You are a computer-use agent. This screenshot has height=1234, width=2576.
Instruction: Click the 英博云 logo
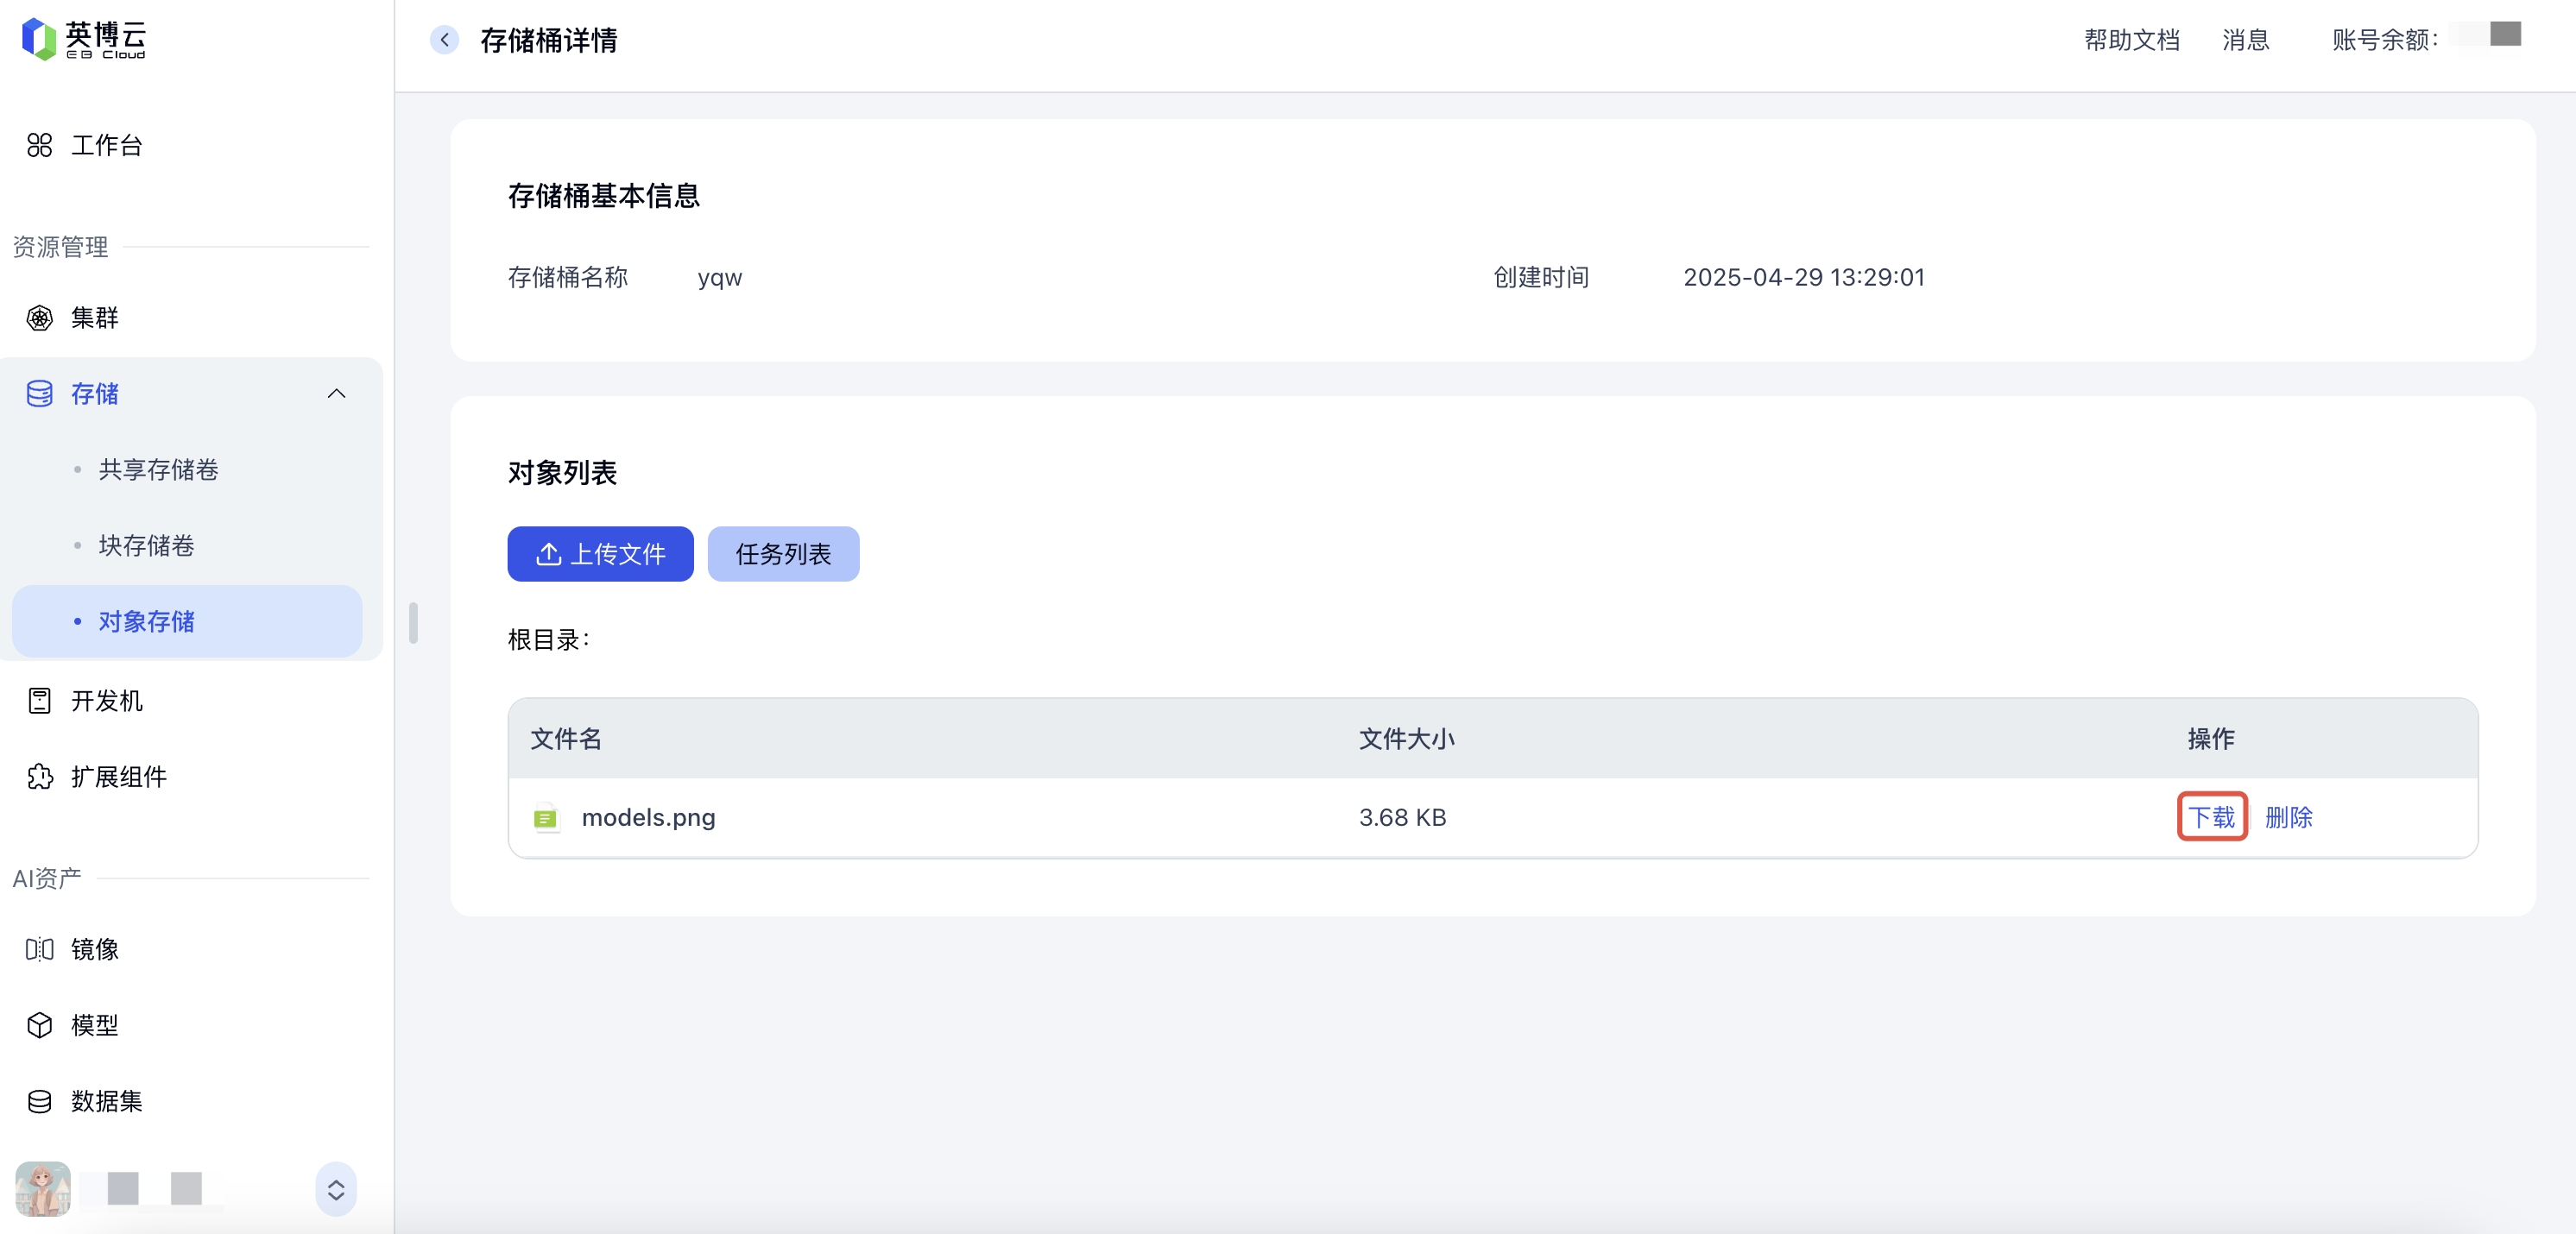coord(84,40)
